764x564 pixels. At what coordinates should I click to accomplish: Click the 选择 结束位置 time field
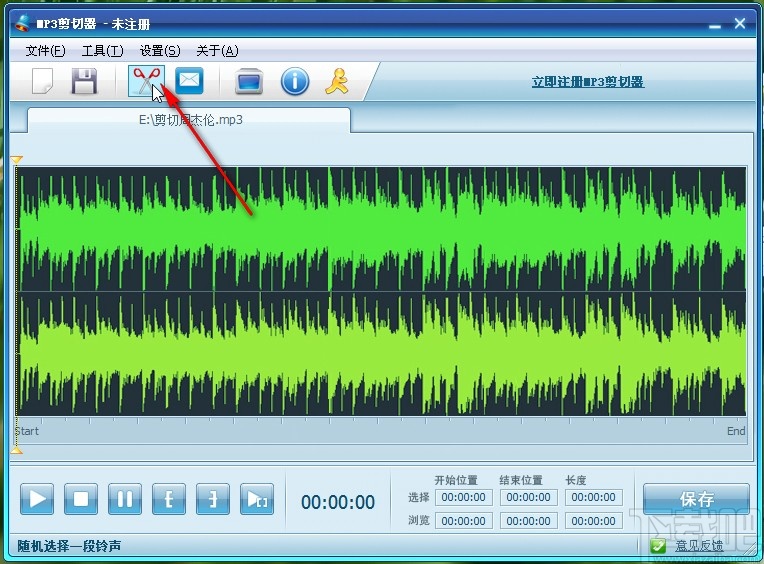pyautogui.click(x=528, y=497)
